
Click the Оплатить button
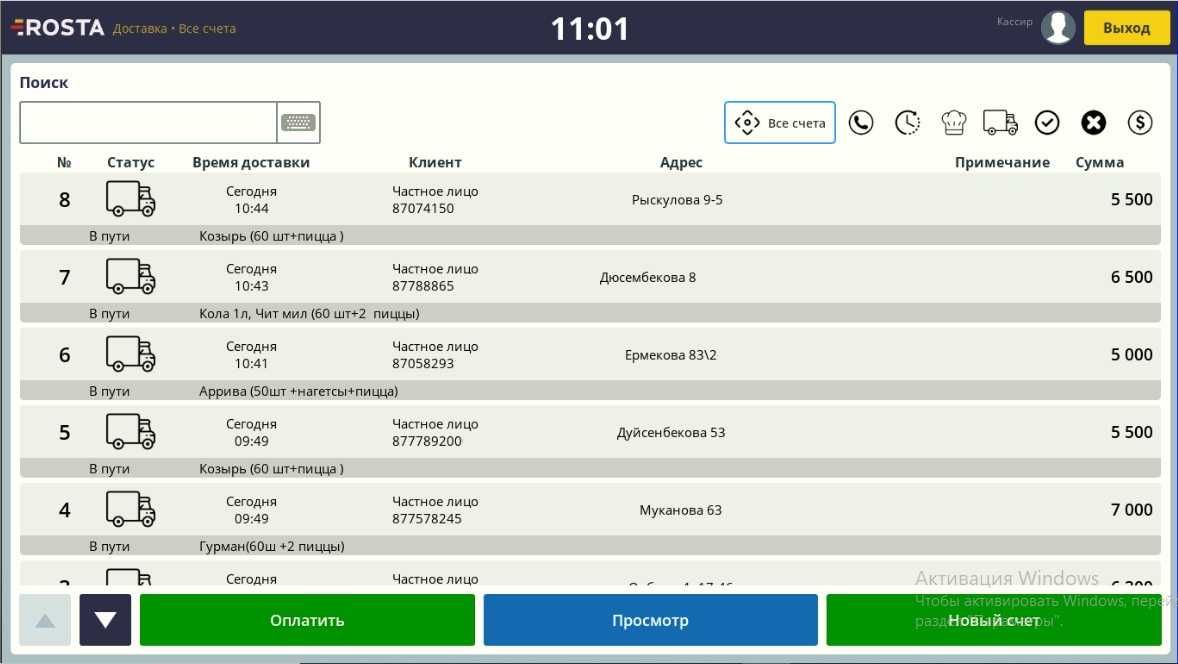coord(307,620)
